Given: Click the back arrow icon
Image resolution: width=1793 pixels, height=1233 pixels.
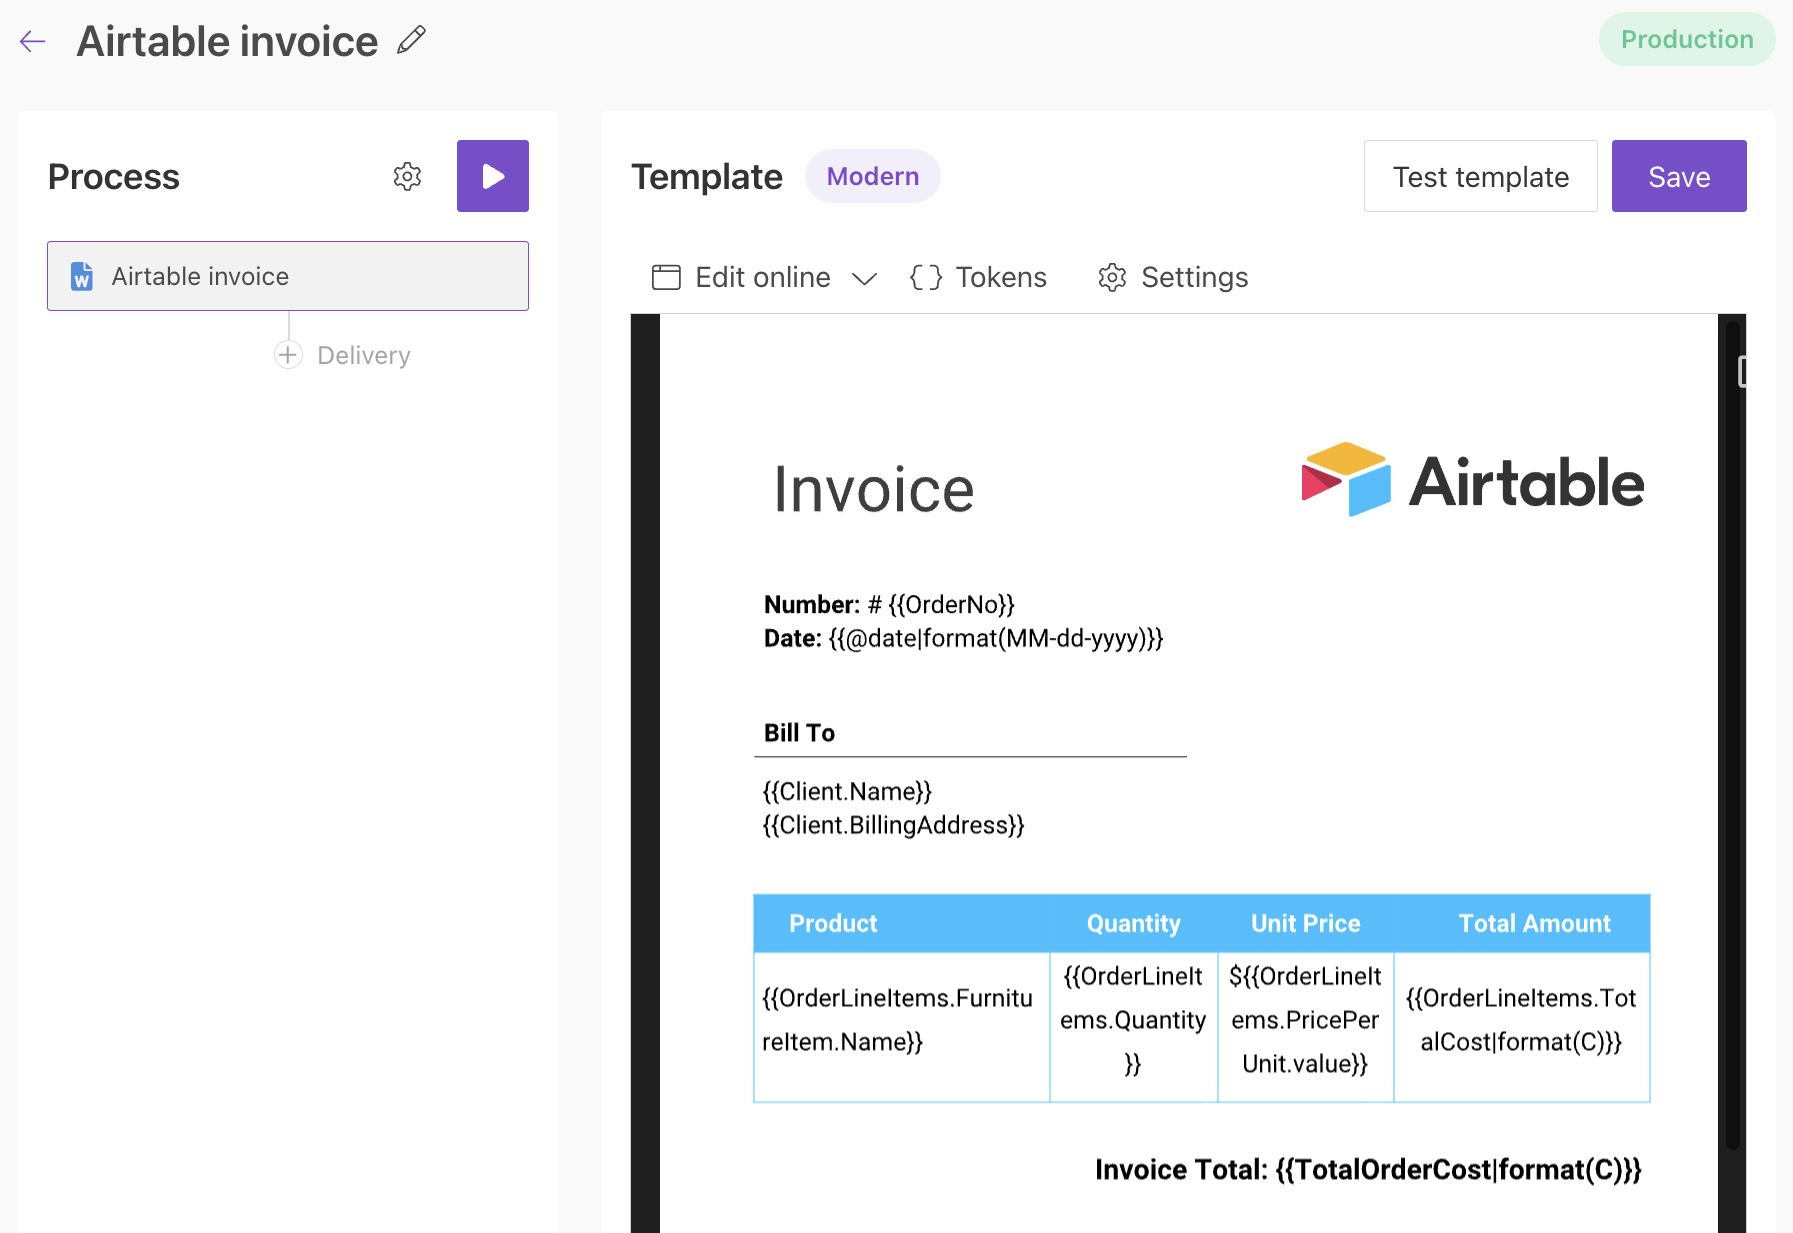Looking at the screenshot, I should [33, 41].
